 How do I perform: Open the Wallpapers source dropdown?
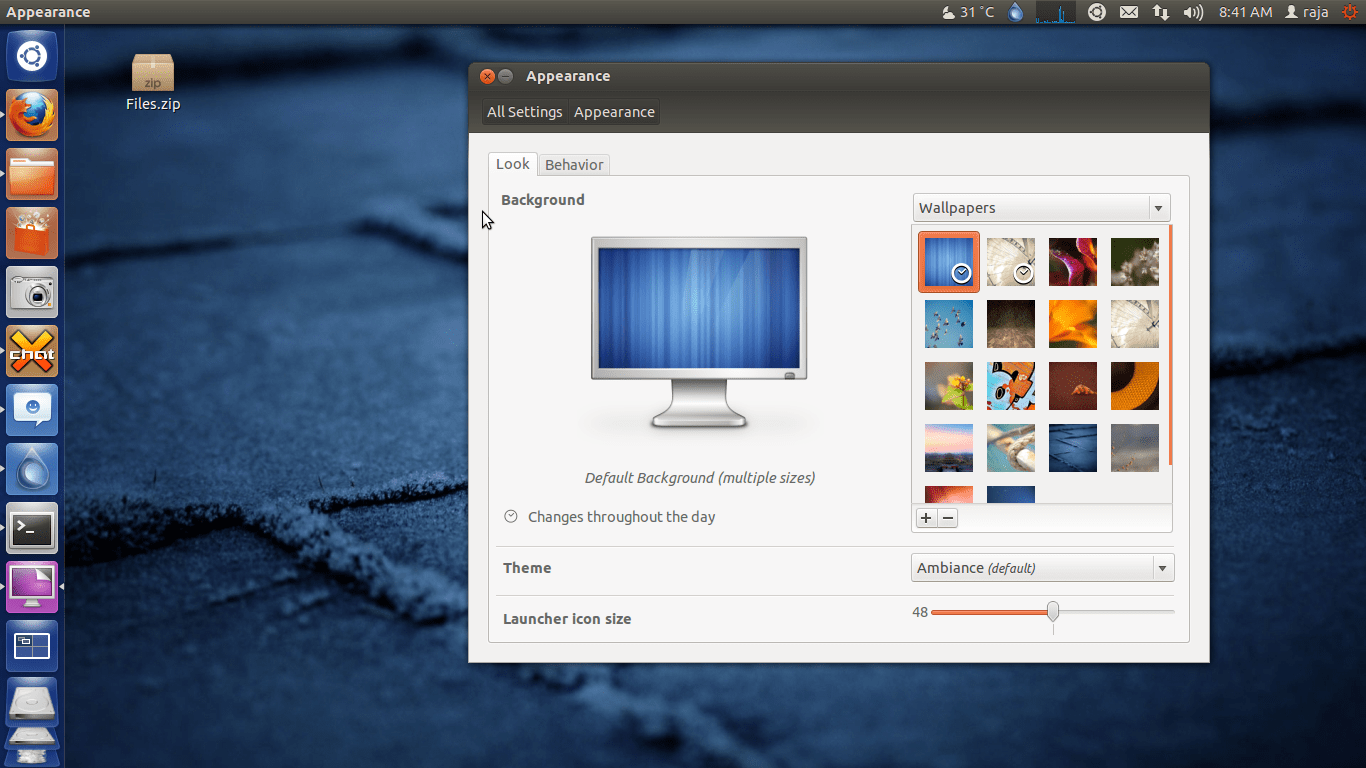tap(1041, 207)
